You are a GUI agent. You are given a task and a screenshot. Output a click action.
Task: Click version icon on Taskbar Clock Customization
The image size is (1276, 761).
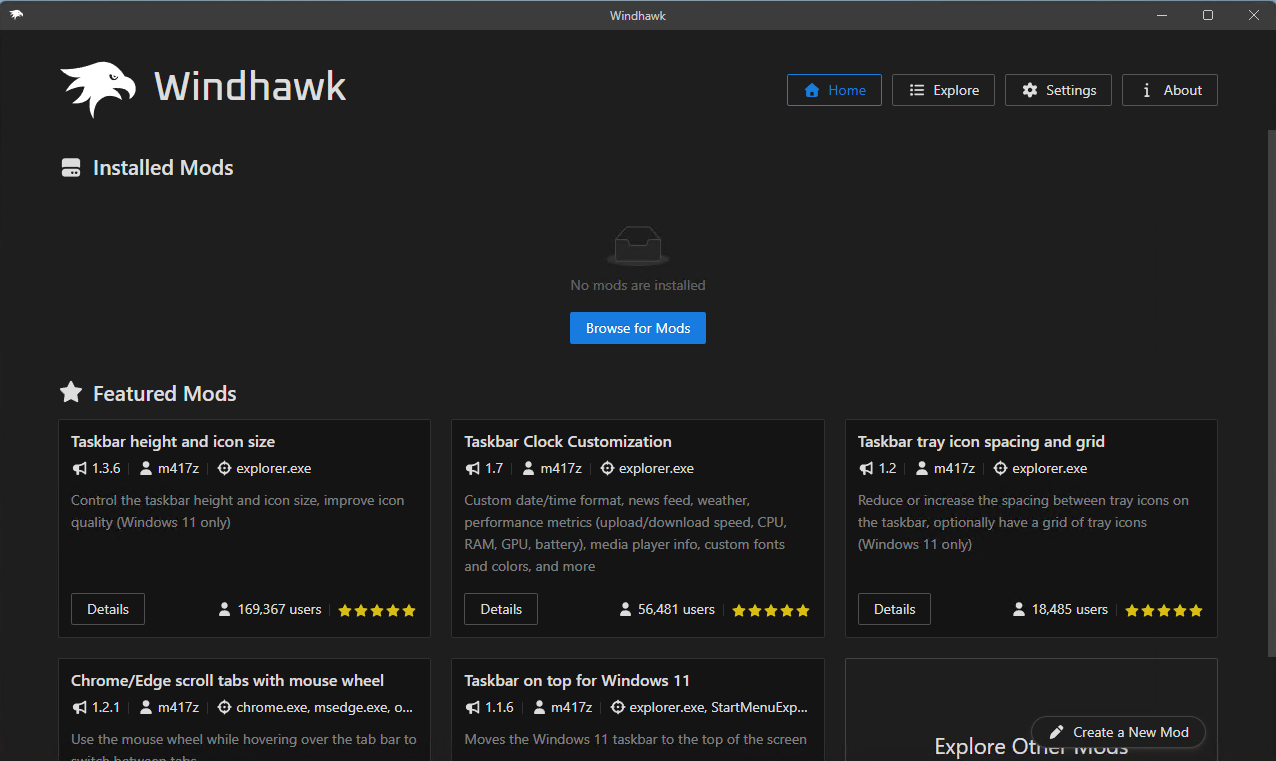(x=473, y=468)
